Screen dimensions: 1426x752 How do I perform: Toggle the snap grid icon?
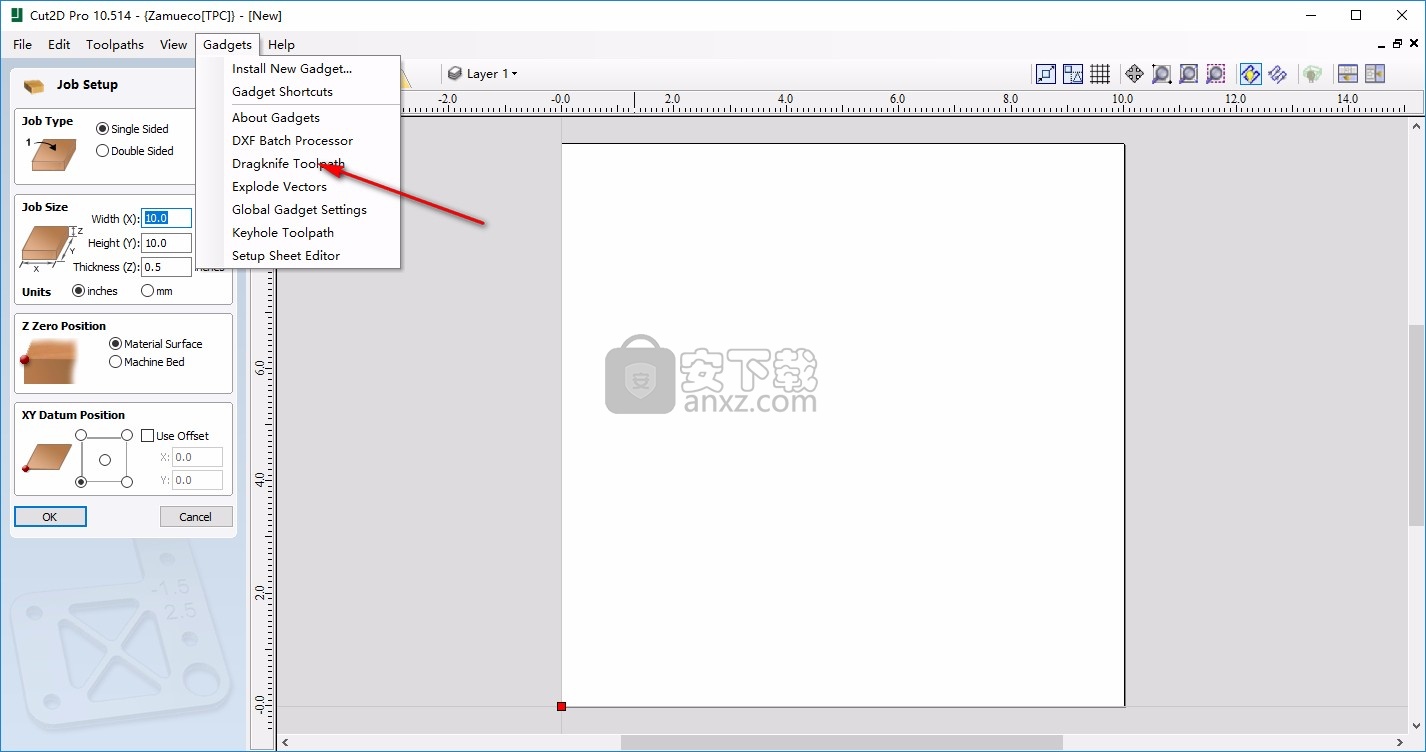1100,74
